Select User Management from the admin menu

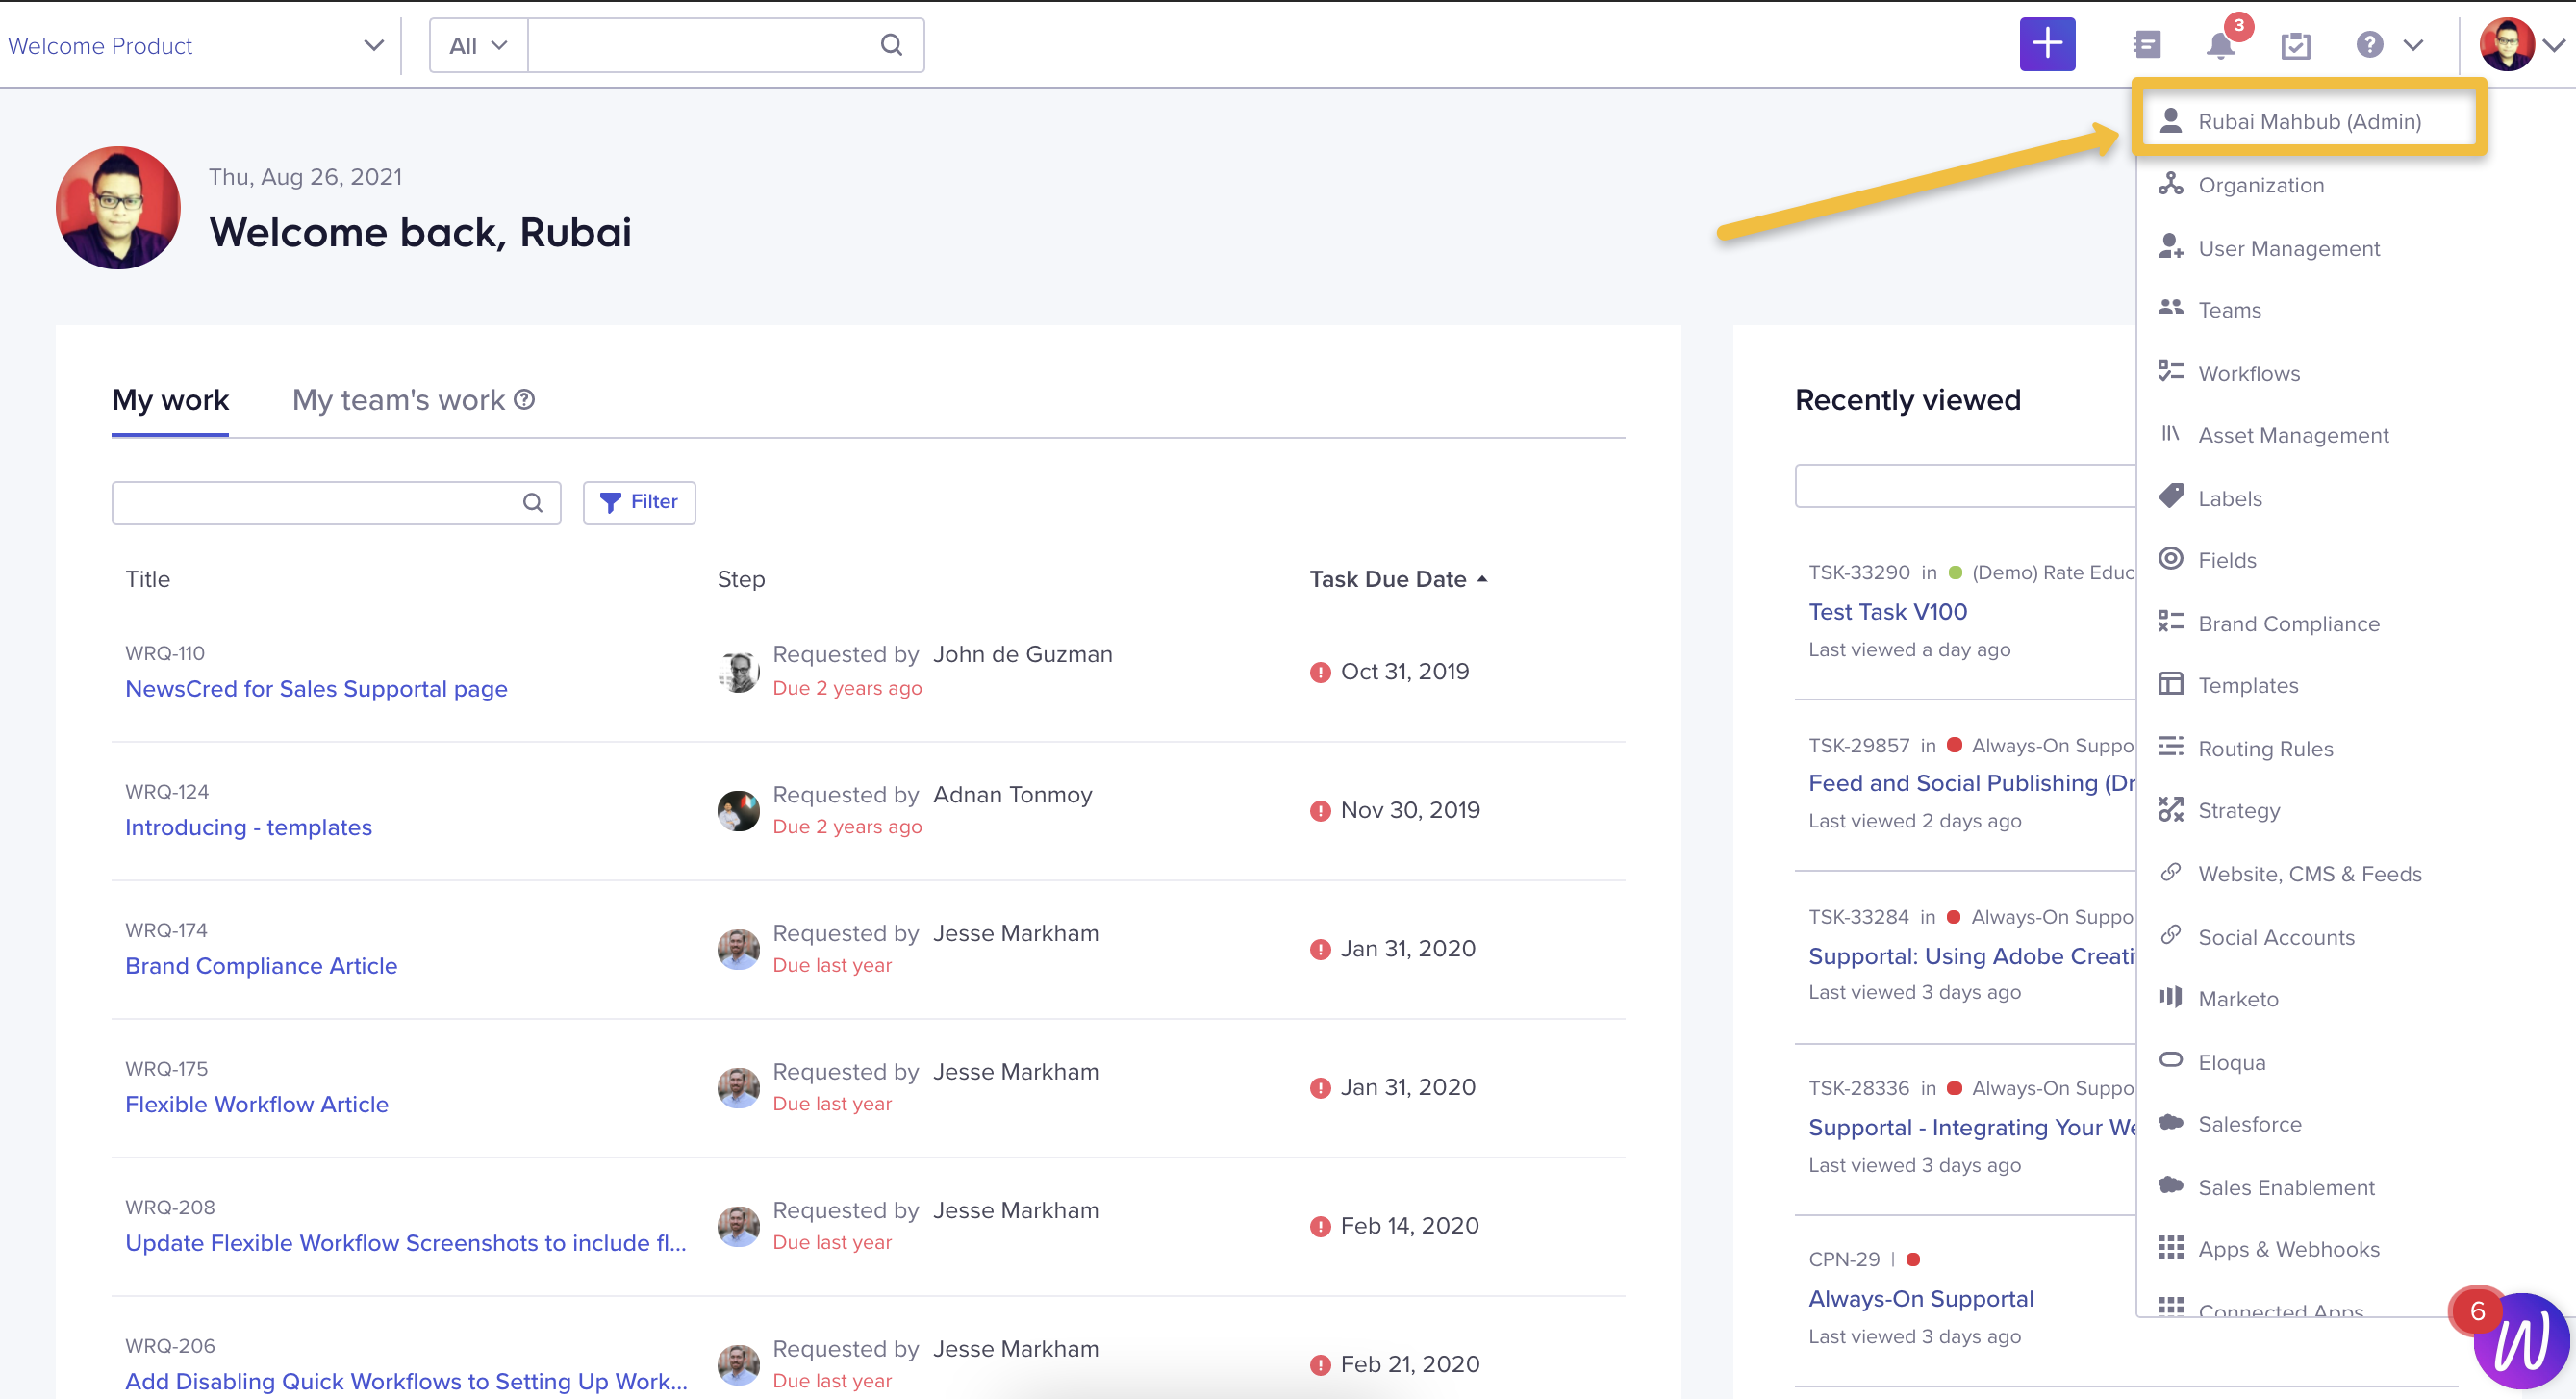2290,248
